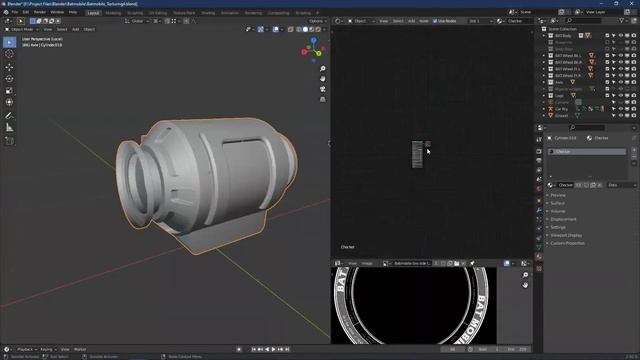This screenshot has width=640, height=360.
Task: Click the checker material node in node editor
Action: [417, 154]
